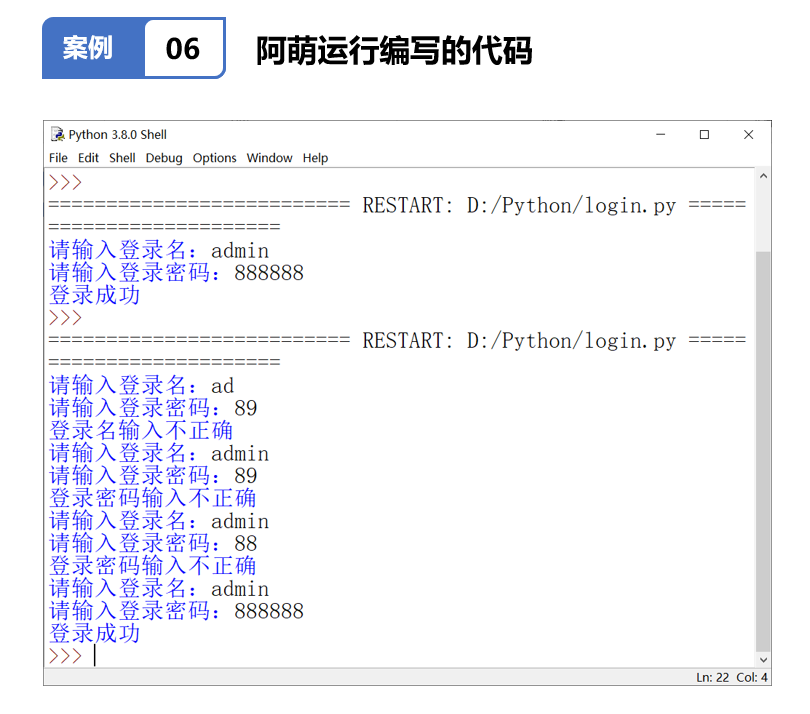Click the '案例' blue label
This screenshot has width=810, height=714.
87,48
